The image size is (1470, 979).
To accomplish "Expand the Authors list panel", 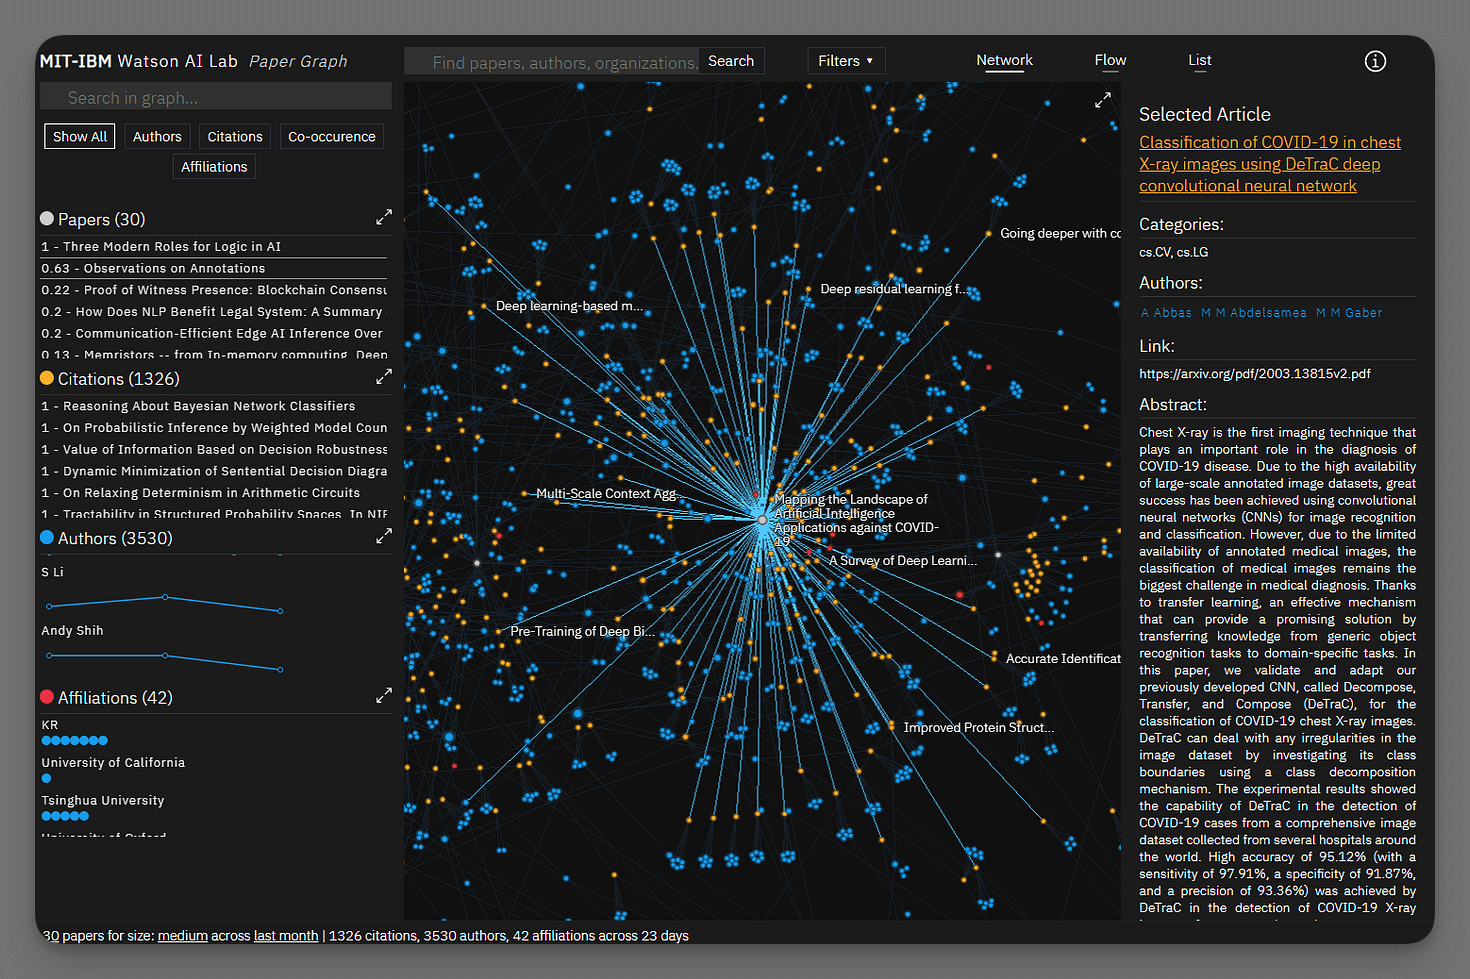I will pos(383,537).
